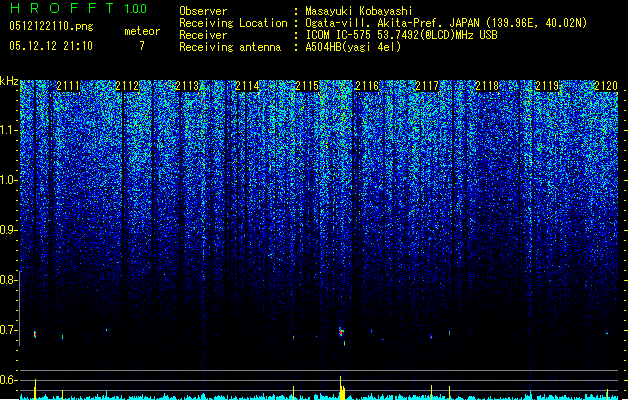Image resolution: width=629 pixels, height=400 pixels.
Task: Click the yellow intensity spike before 2115
Action: (x=293, y=393)
